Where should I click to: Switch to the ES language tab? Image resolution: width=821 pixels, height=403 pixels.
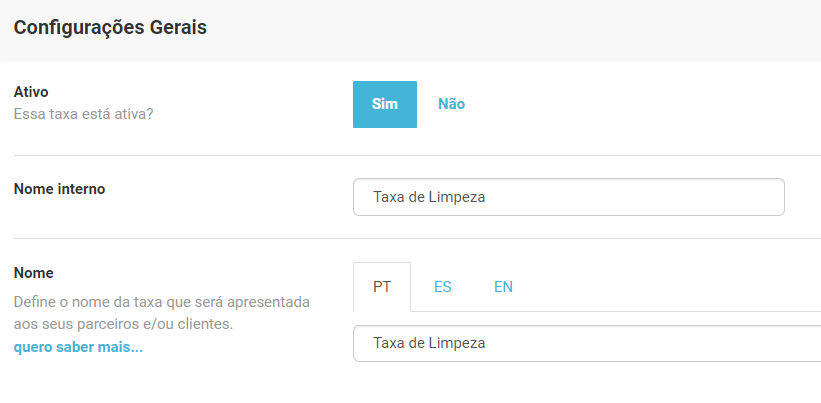coord(443,286)
